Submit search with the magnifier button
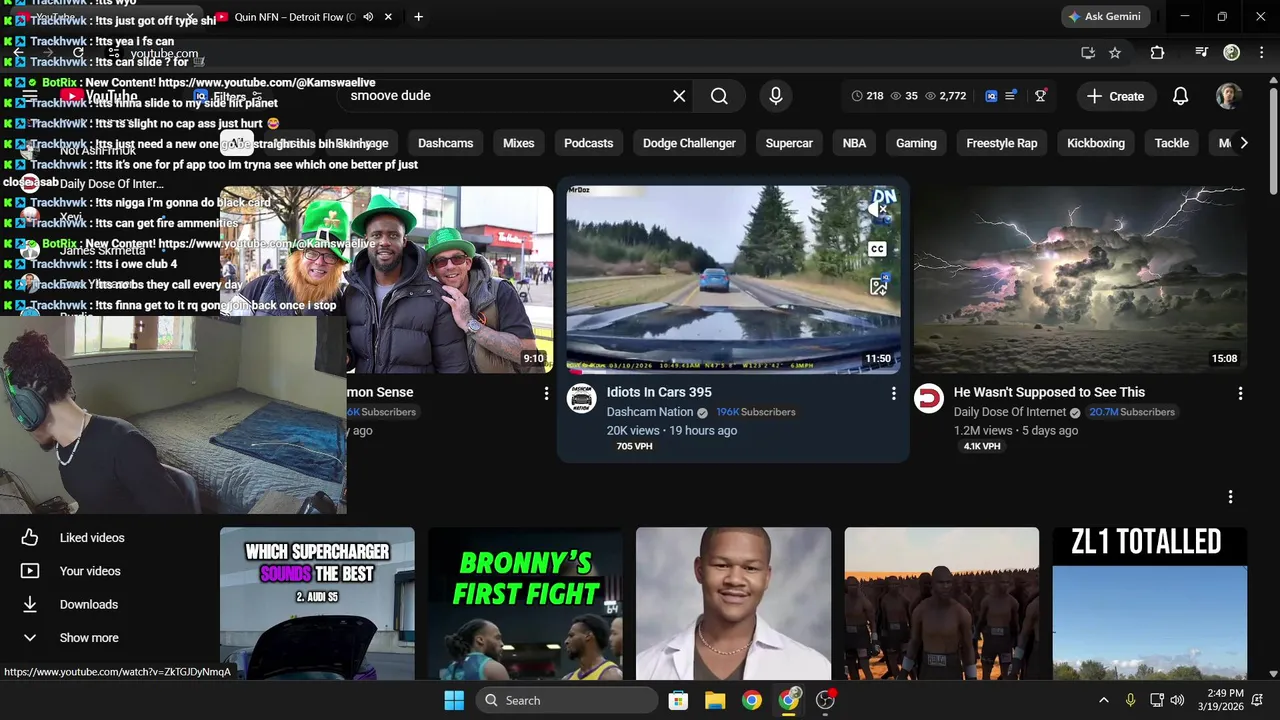 (719, 96)
